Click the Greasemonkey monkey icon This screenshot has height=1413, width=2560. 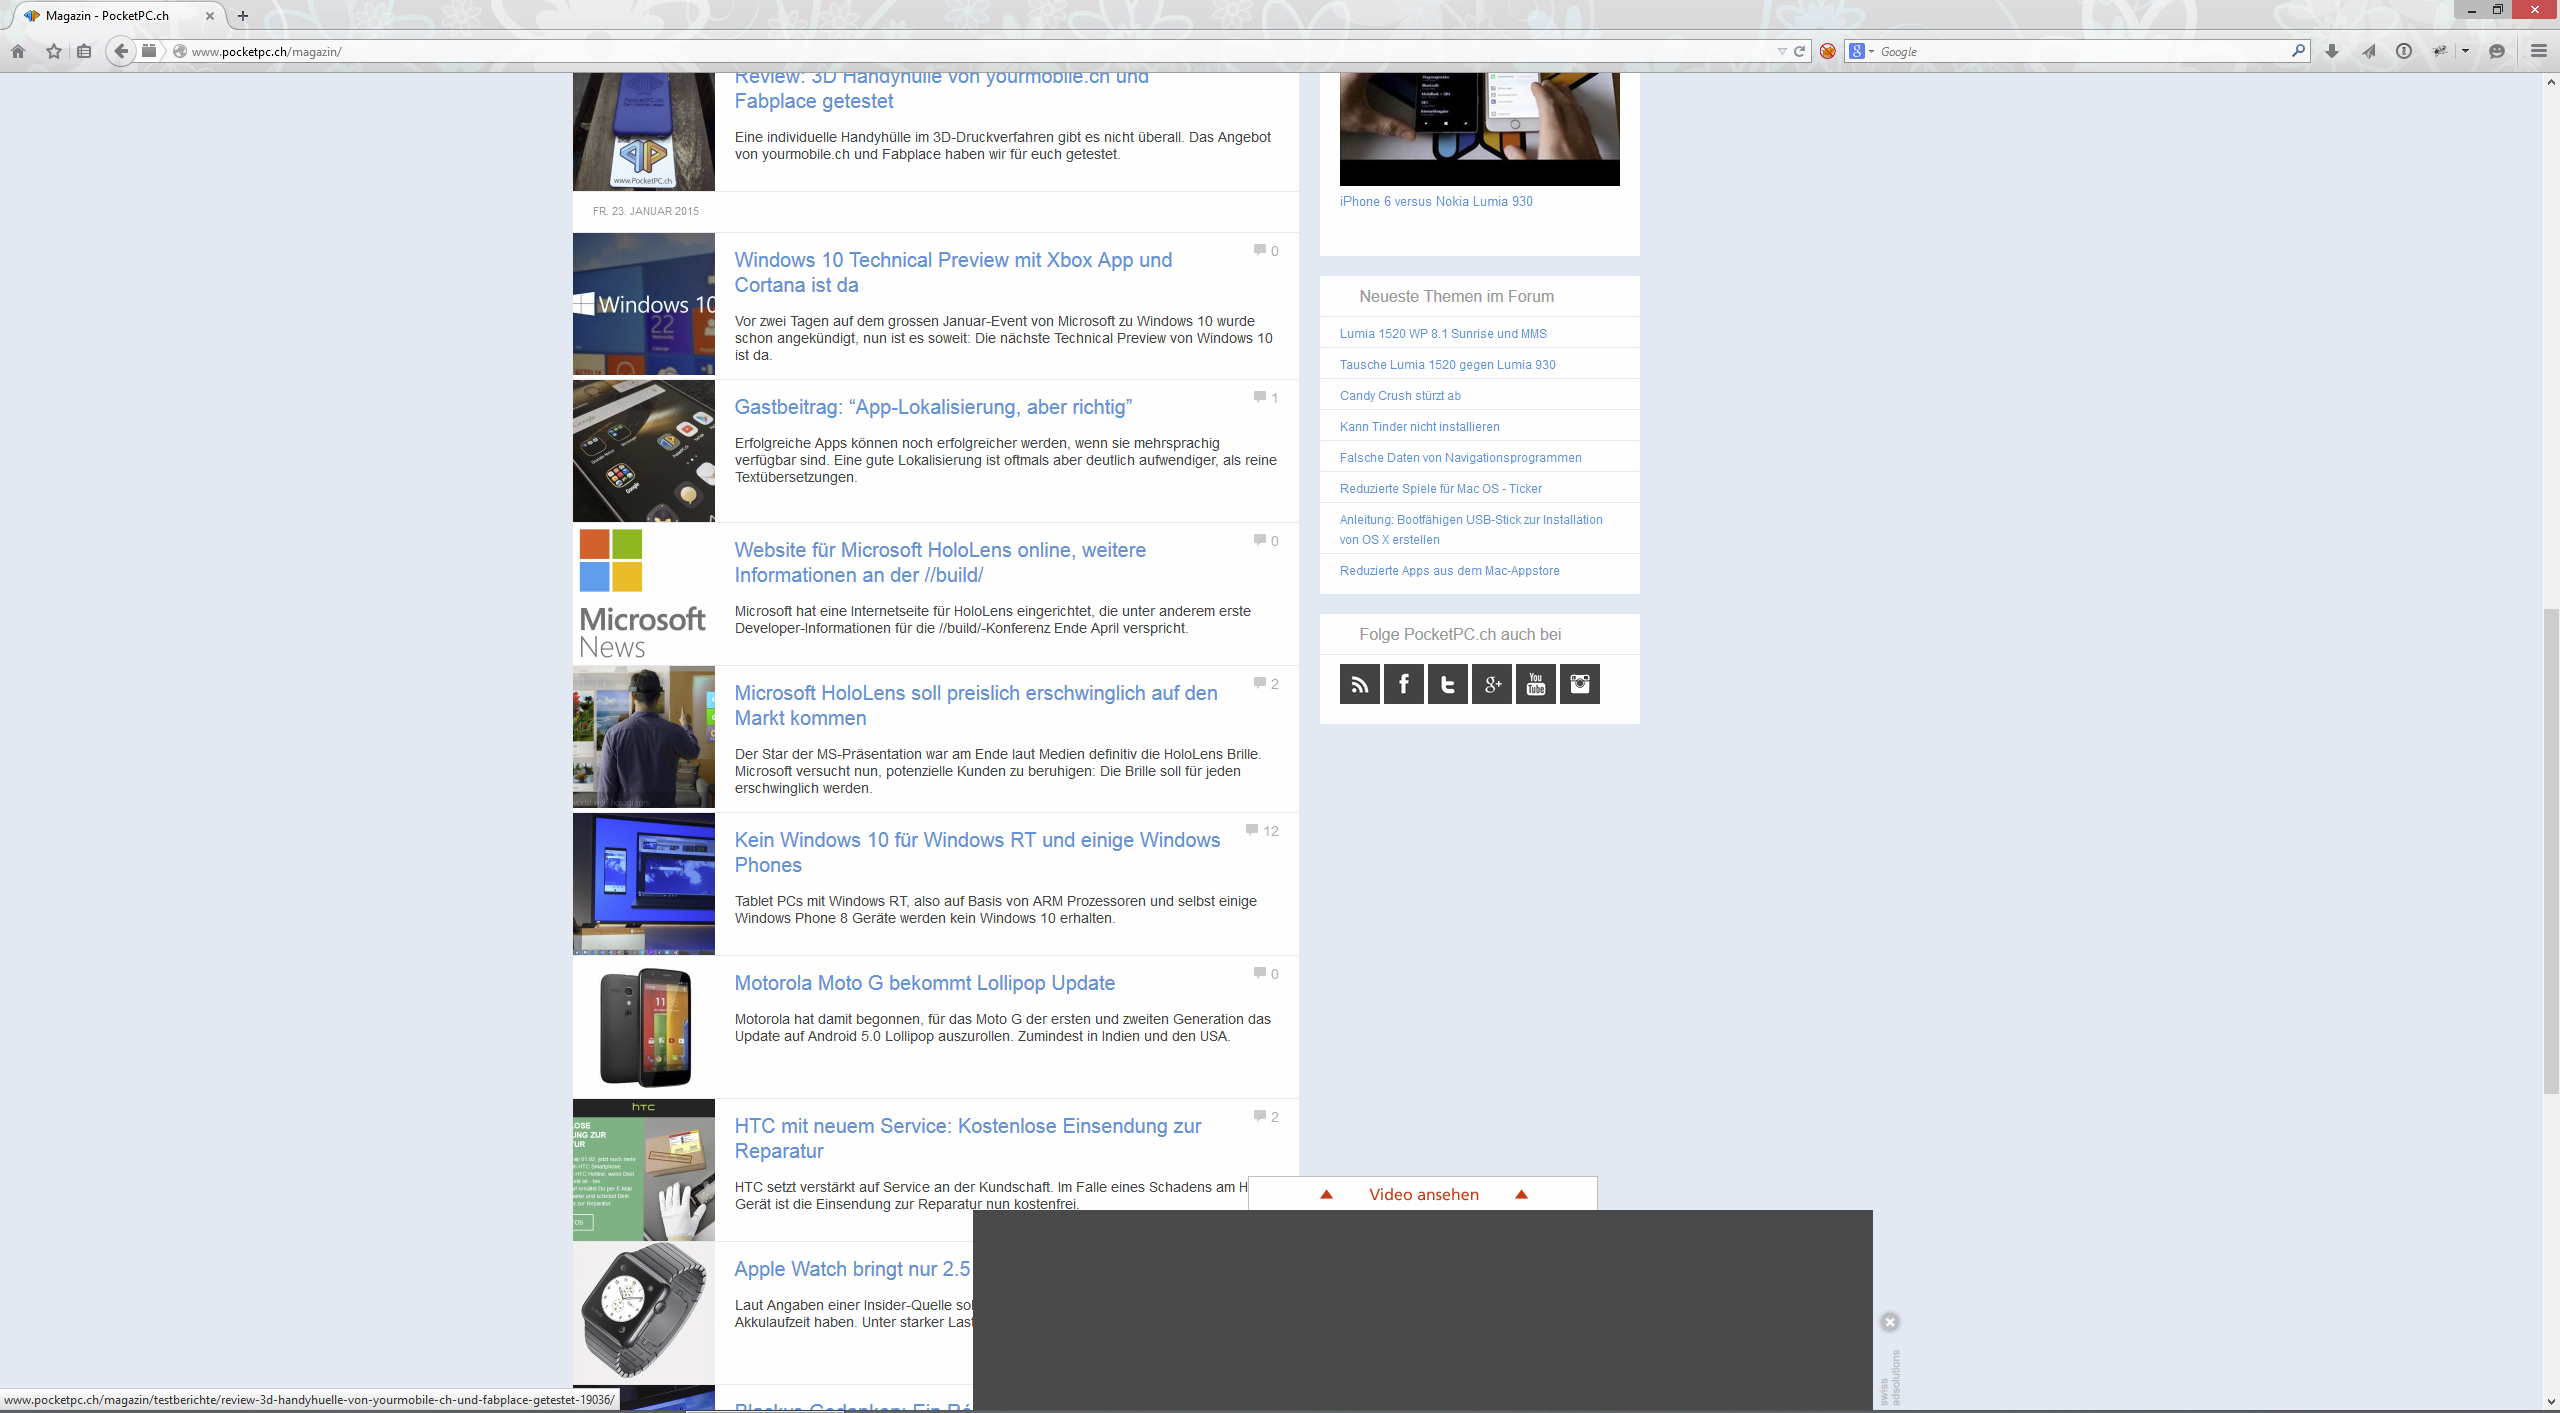tap(2441, 51)
